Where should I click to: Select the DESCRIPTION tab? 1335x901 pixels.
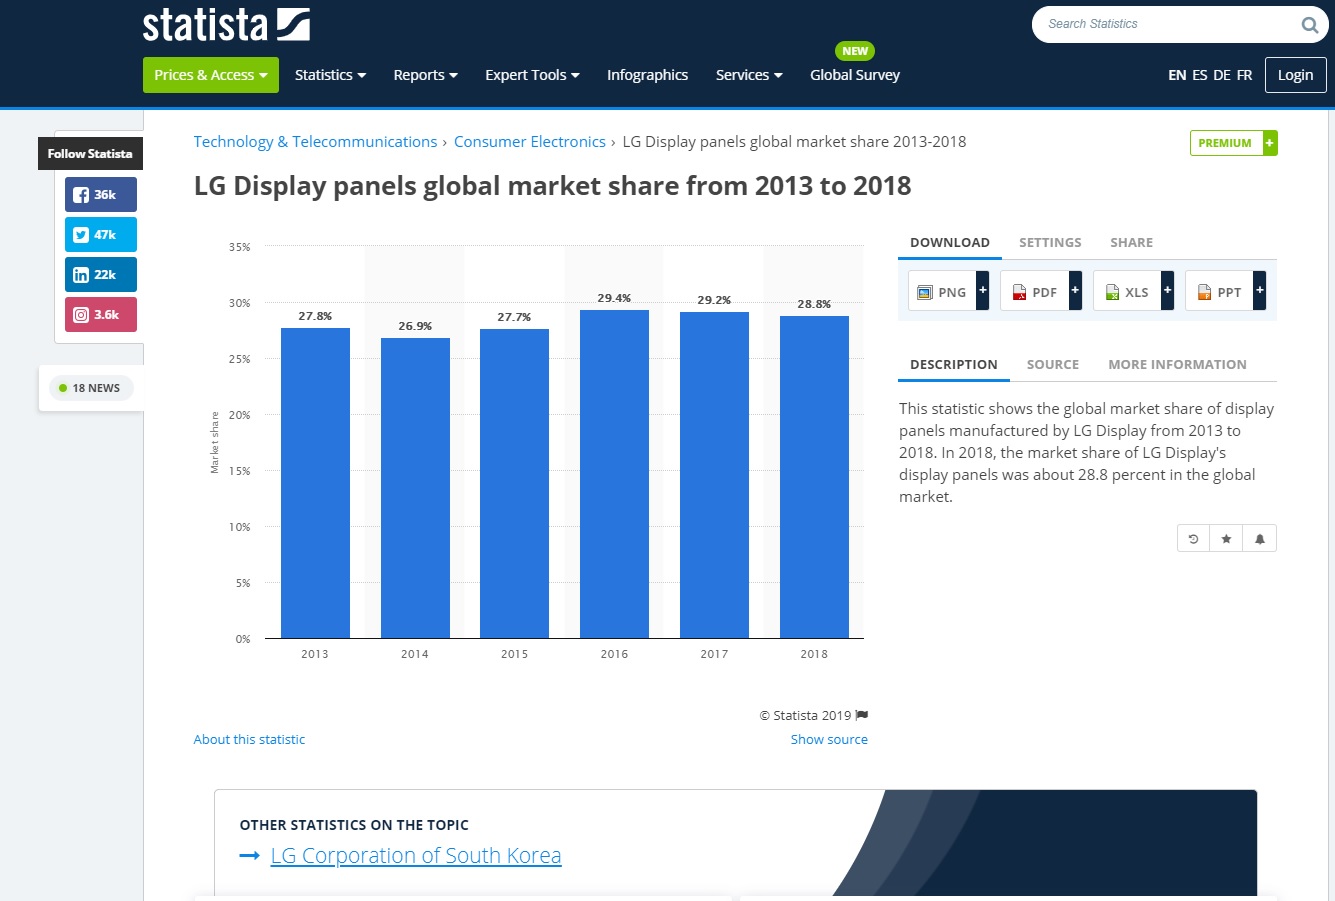pyautogui.click(x=953, y=365)
